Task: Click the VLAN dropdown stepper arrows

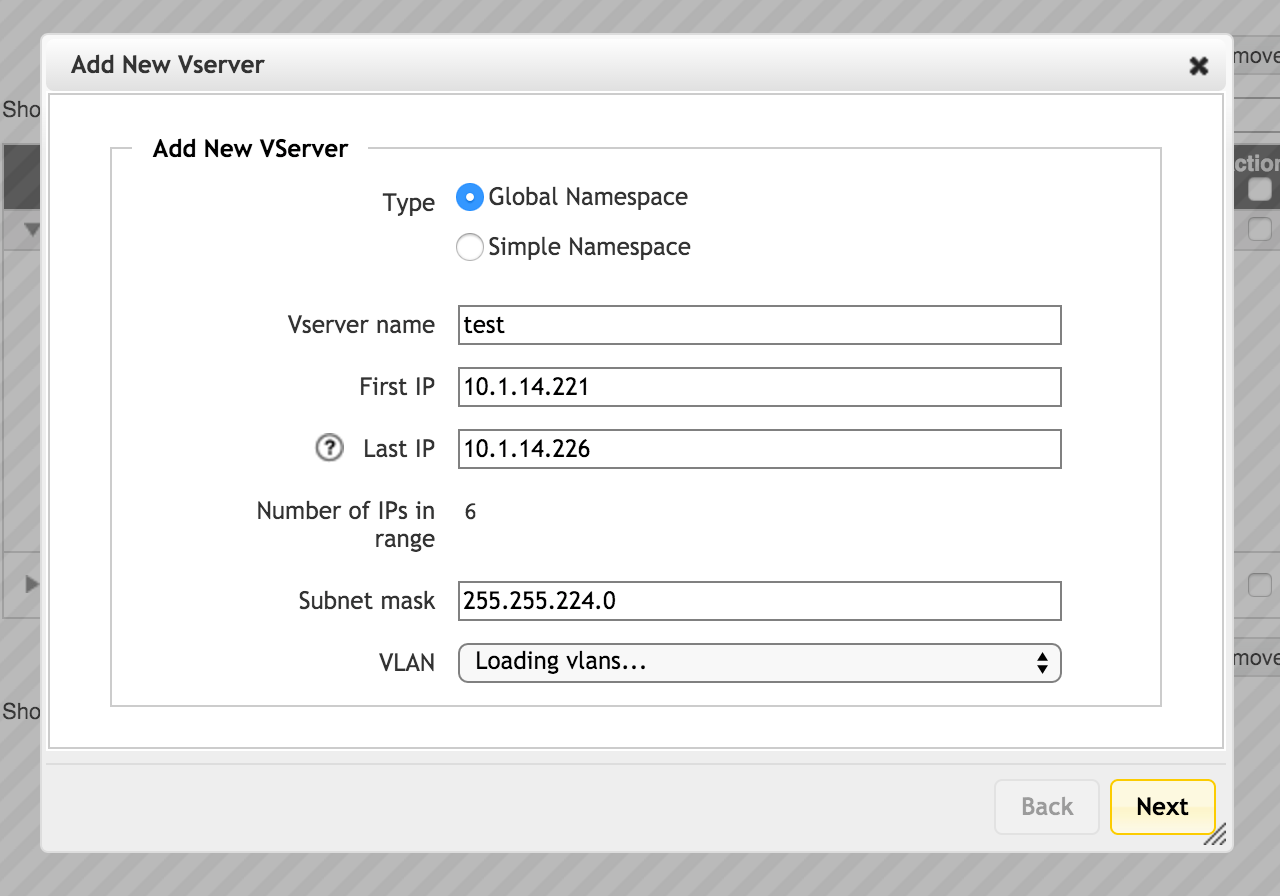Action: tap(1043, 662)
